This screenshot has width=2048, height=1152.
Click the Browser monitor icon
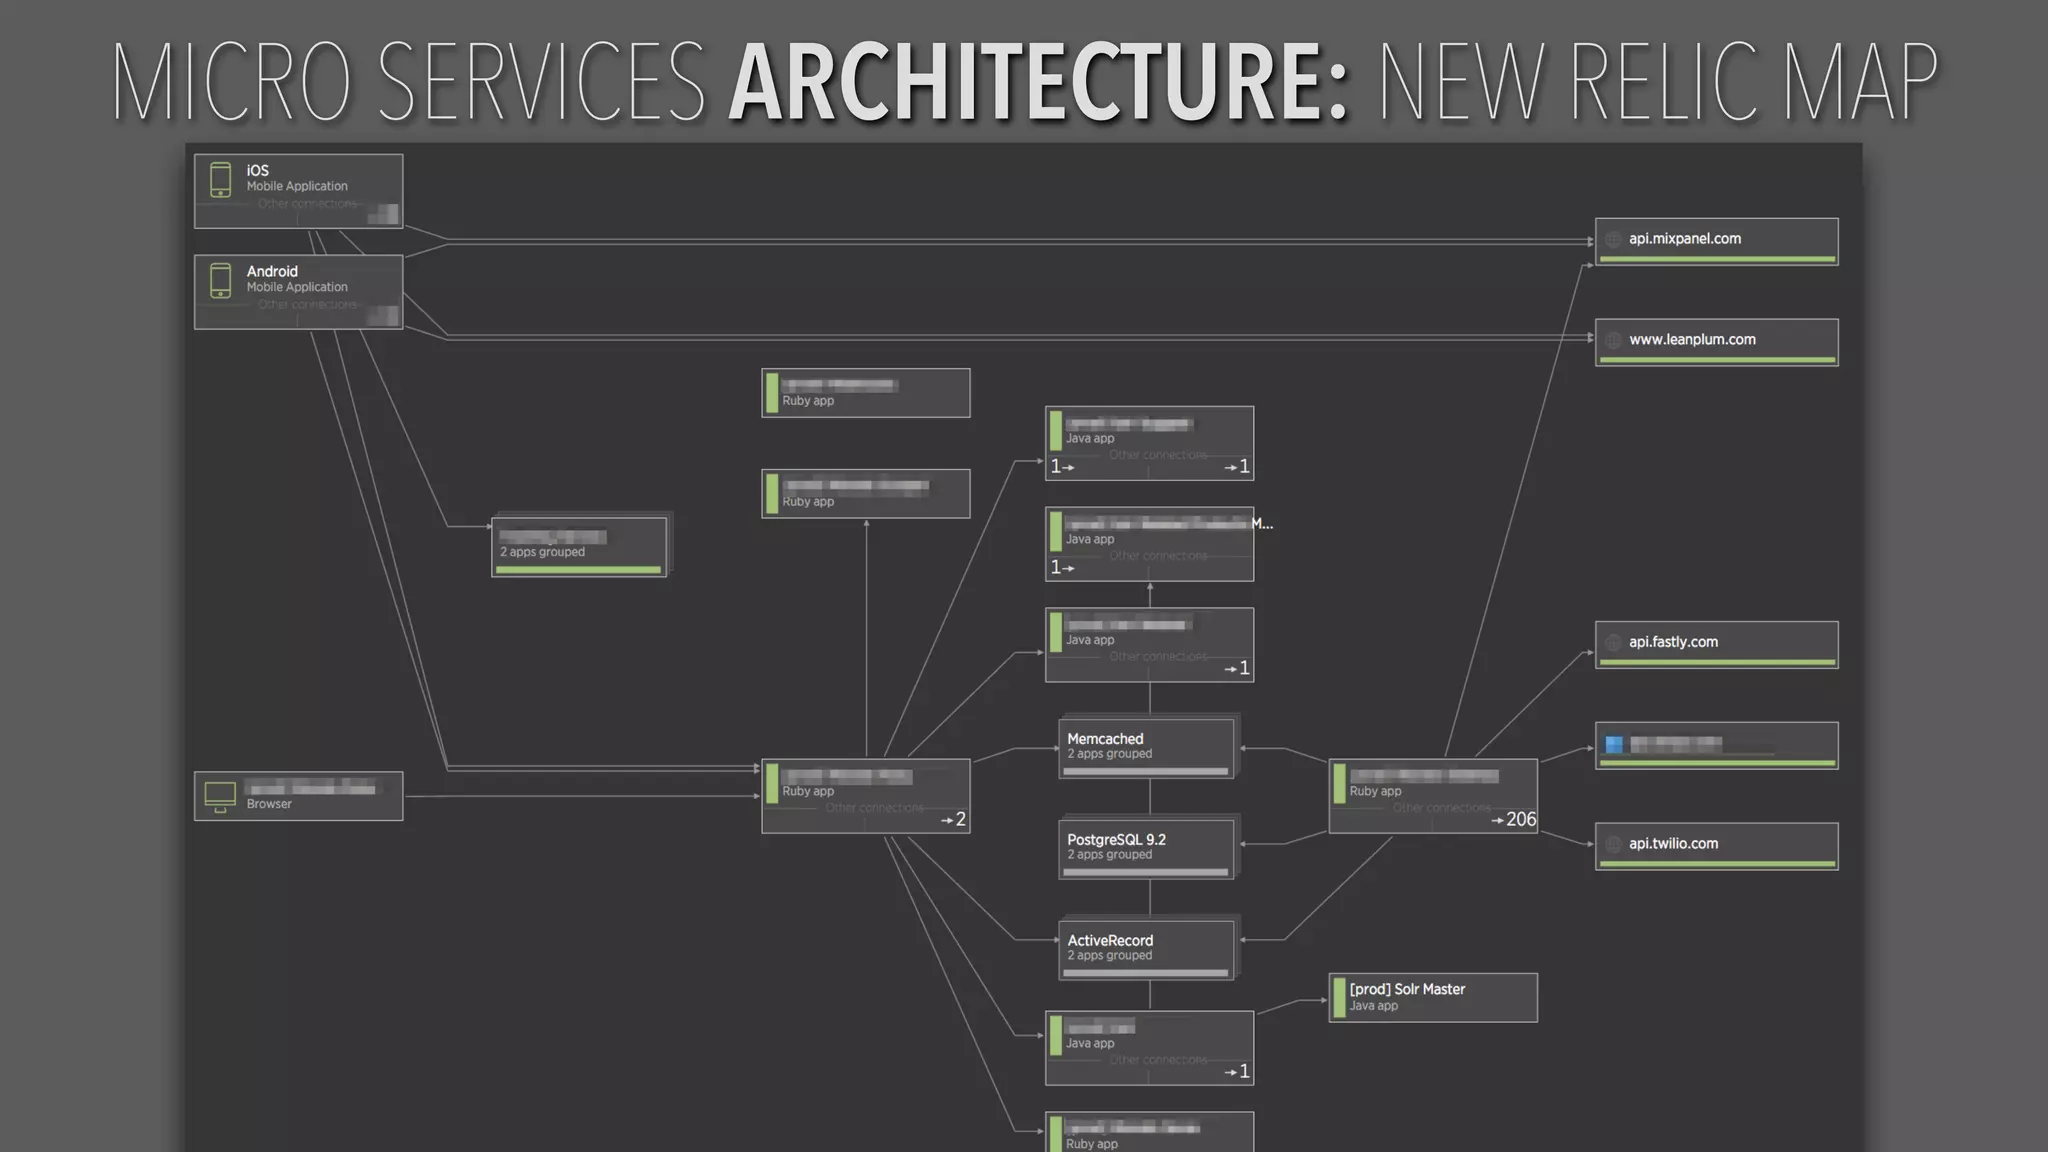coord(220,796)
